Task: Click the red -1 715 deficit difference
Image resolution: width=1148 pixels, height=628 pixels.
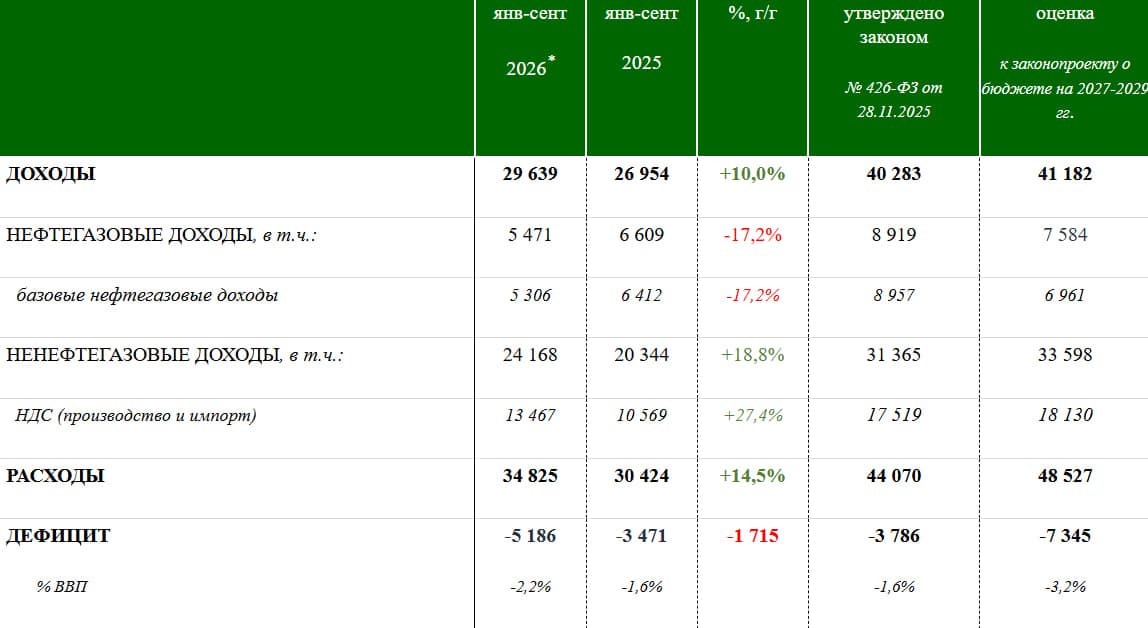Action: (753, 536)
